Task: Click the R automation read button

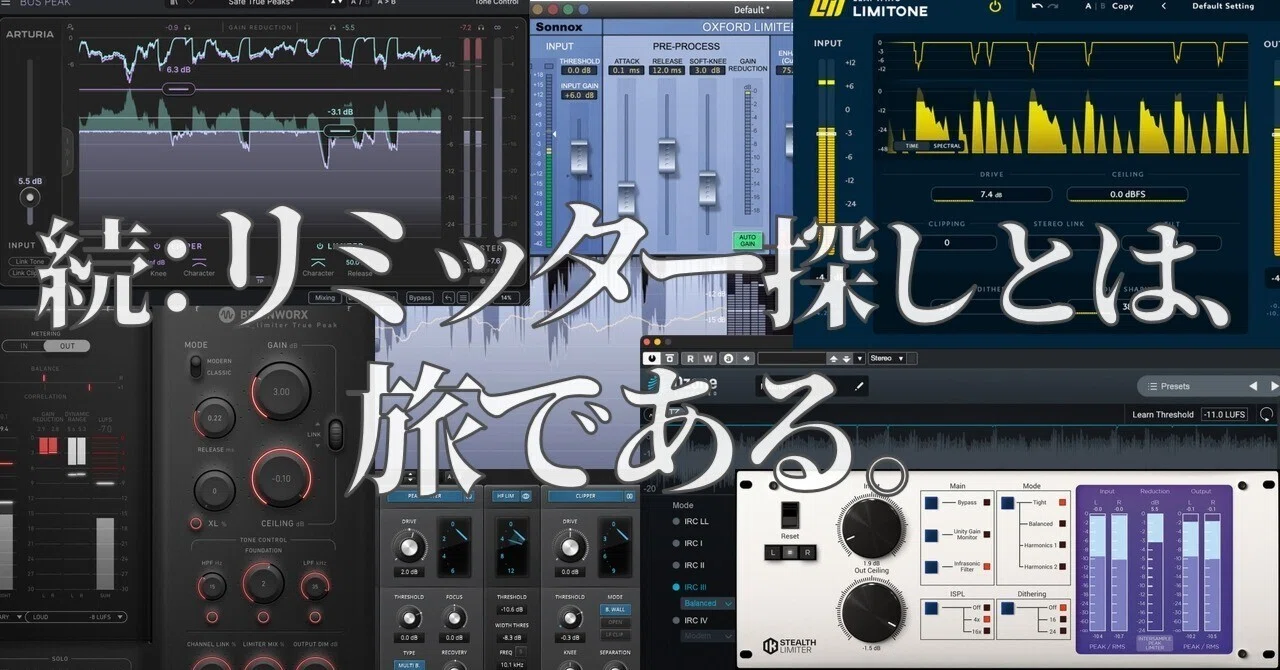Action: coord(690,358)
